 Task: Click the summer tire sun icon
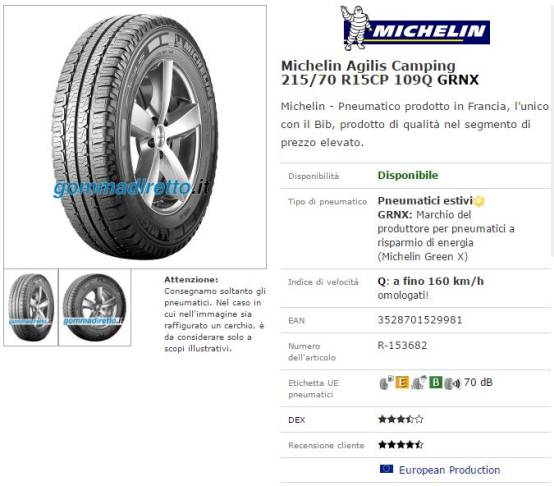(479, 201)
